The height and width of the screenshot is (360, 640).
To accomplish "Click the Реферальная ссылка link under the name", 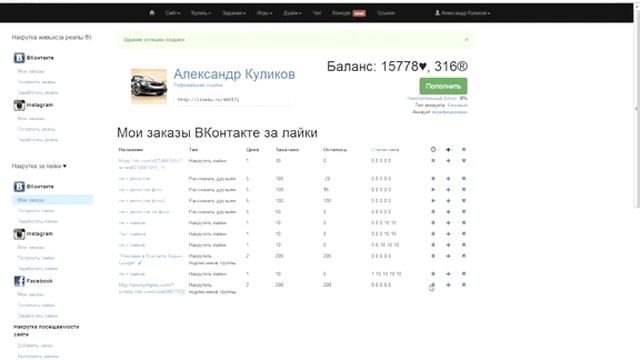I will pos(198,85).
